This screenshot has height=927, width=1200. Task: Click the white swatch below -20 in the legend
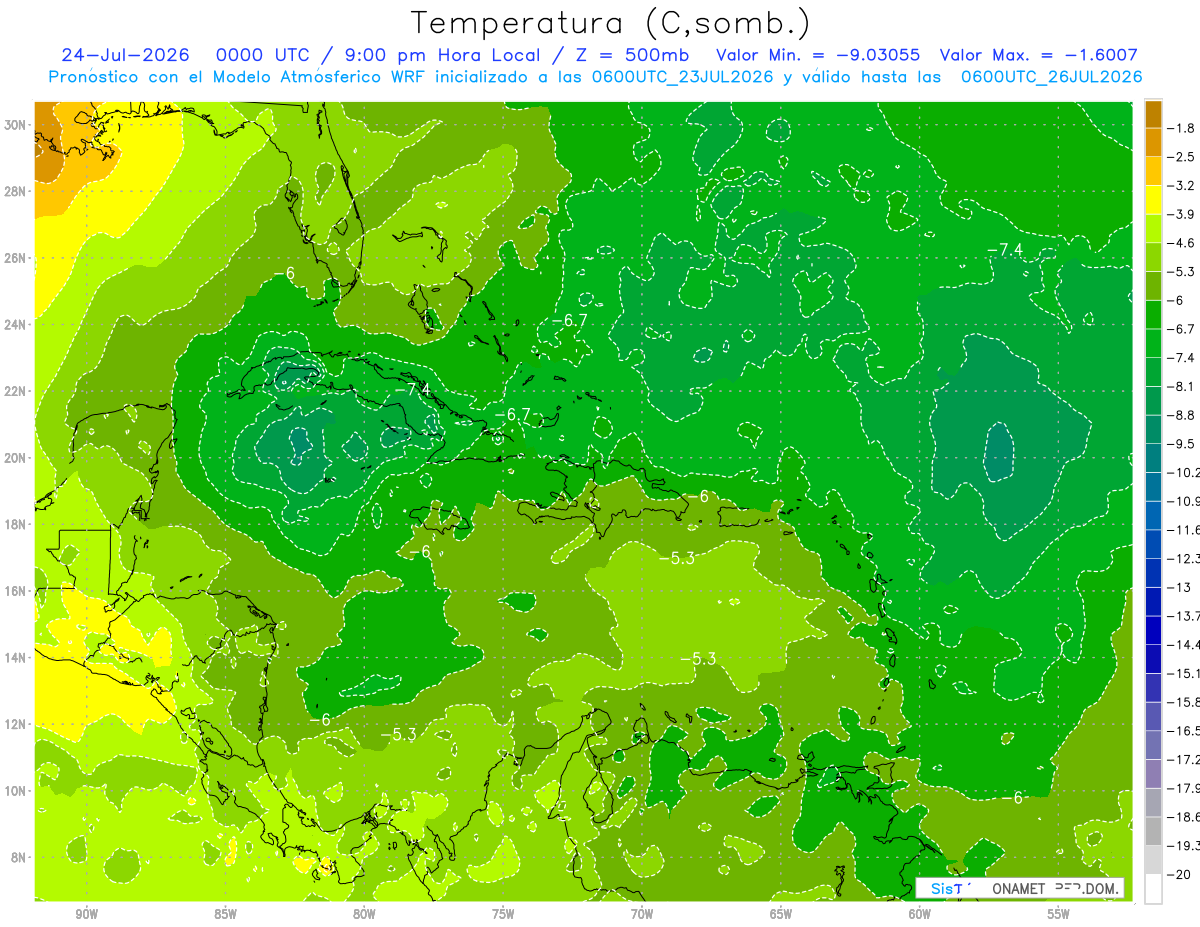[1153, 889]
